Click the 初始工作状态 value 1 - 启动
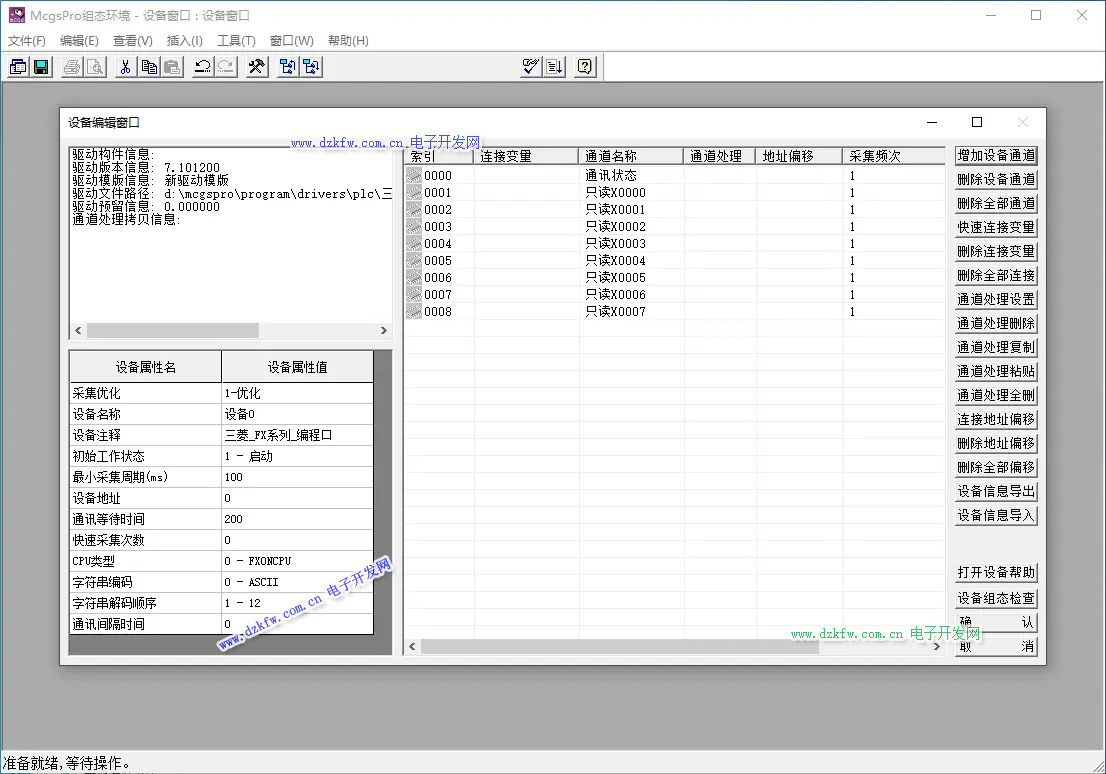Screen dimensions: 1106x774 [x=297, y=456]
